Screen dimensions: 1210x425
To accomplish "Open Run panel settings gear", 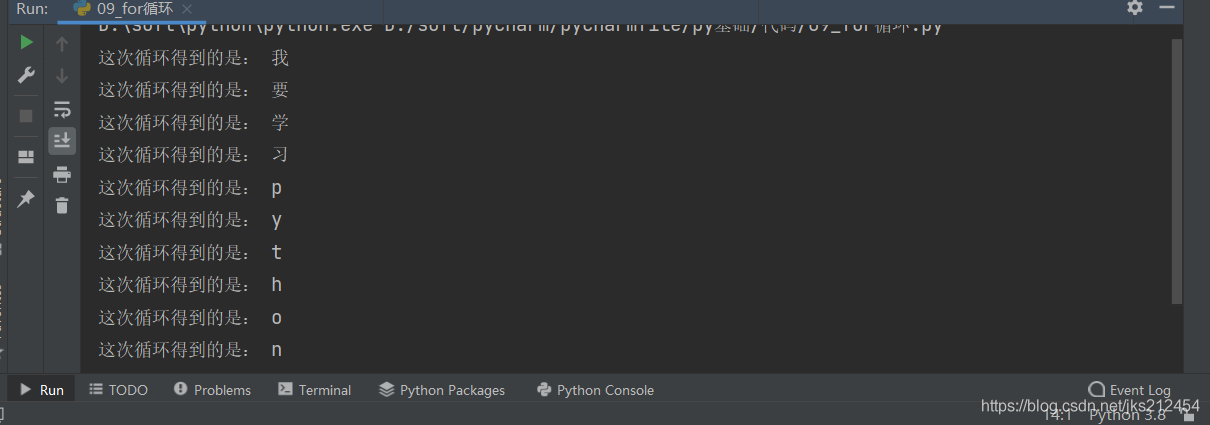I will tap(1134, 8).
